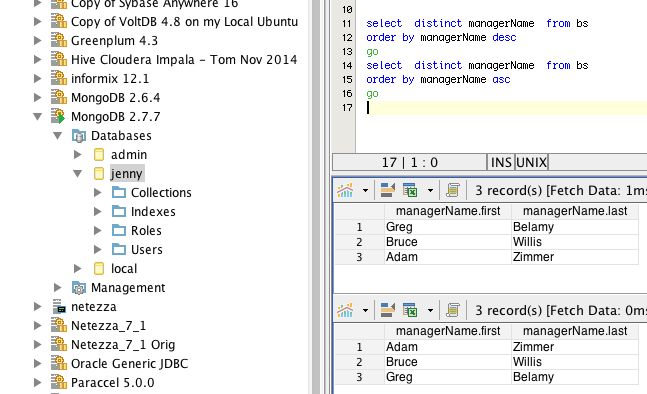
Task: Expand the Collections folder
Action: (97, 192)
